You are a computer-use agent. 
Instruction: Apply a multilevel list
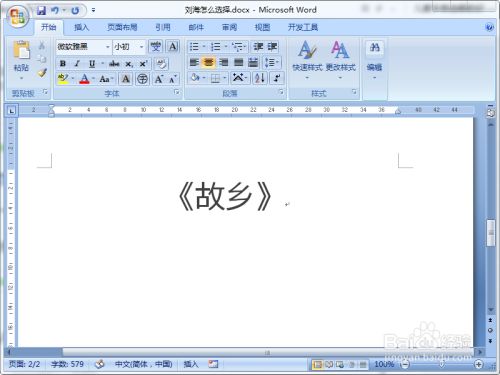click(239, 47)
